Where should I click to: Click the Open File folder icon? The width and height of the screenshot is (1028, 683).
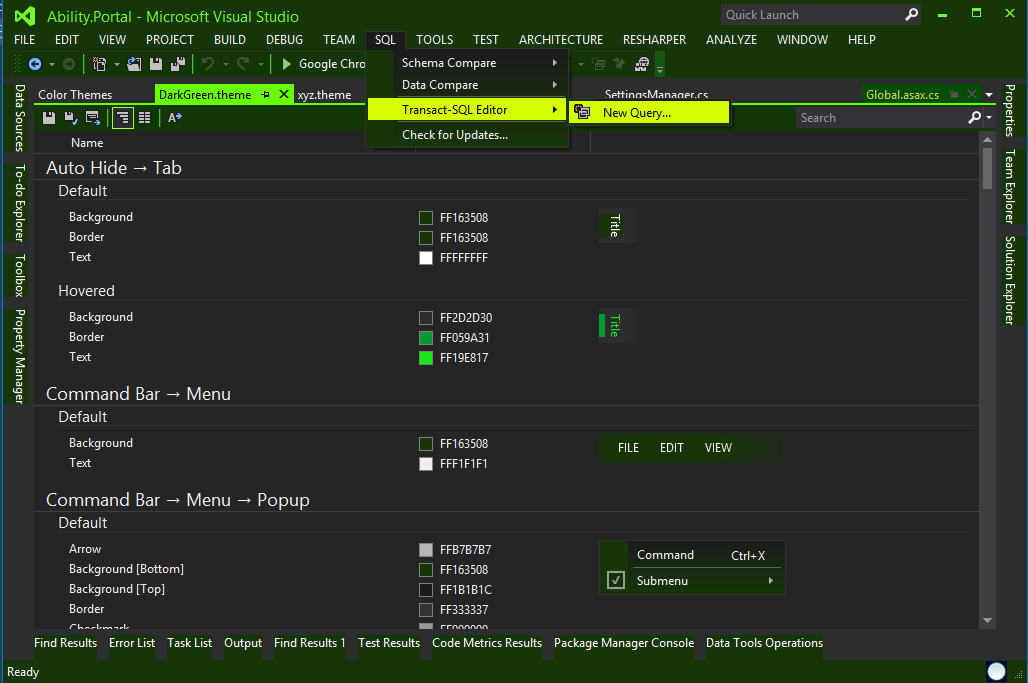pyautogui.click(x=134, y=64)
